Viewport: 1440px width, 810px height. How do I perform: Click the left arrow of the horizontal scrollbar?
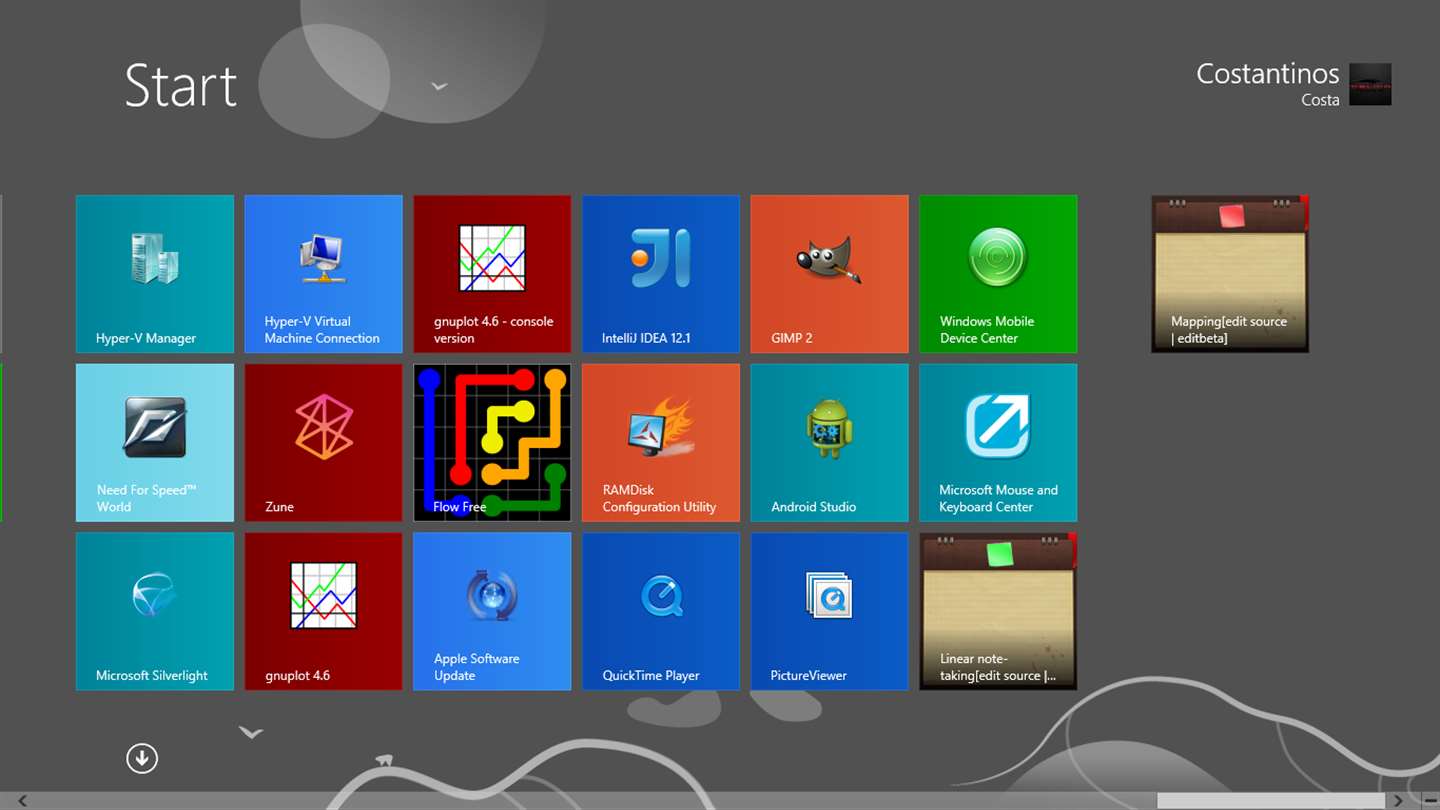[x=22, y=801]
